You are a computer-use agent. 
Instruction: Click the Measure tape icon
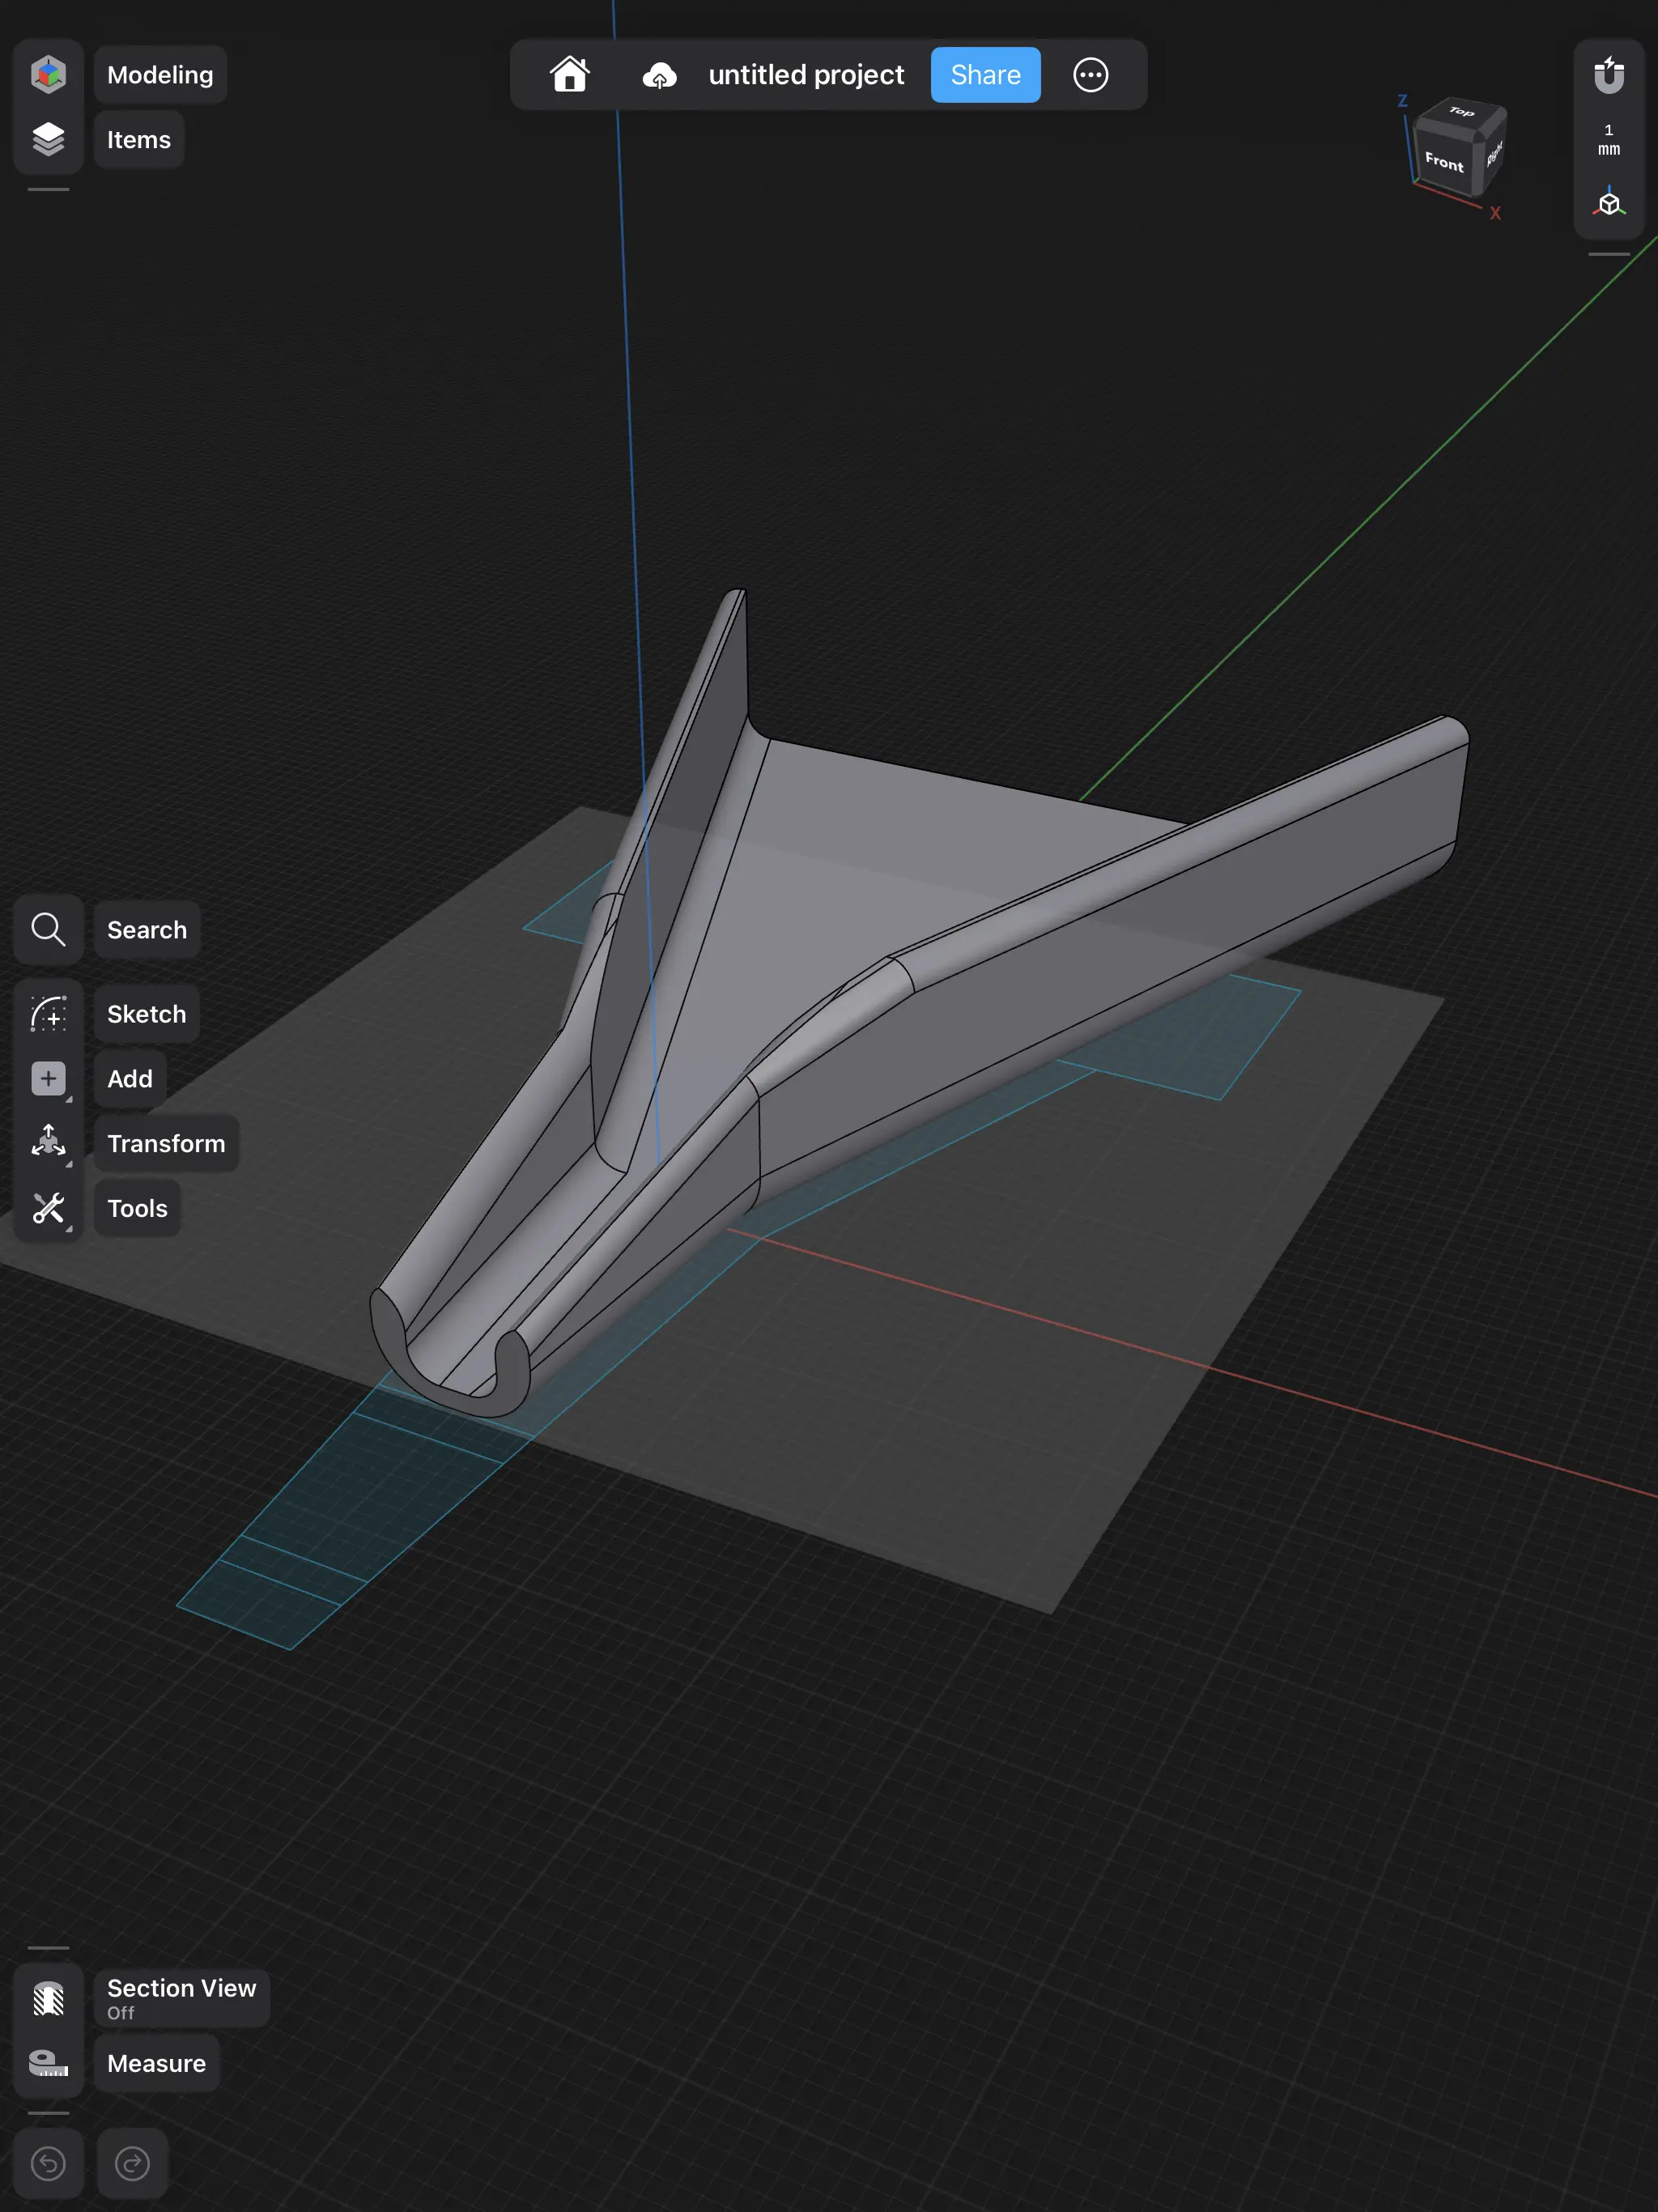[x=48, y=2062]
